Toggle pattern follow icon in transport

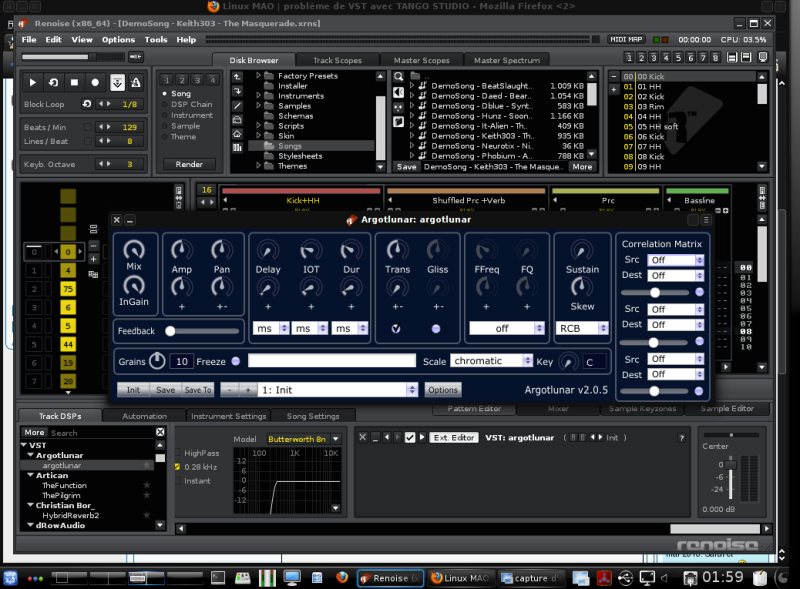[117, 82]
